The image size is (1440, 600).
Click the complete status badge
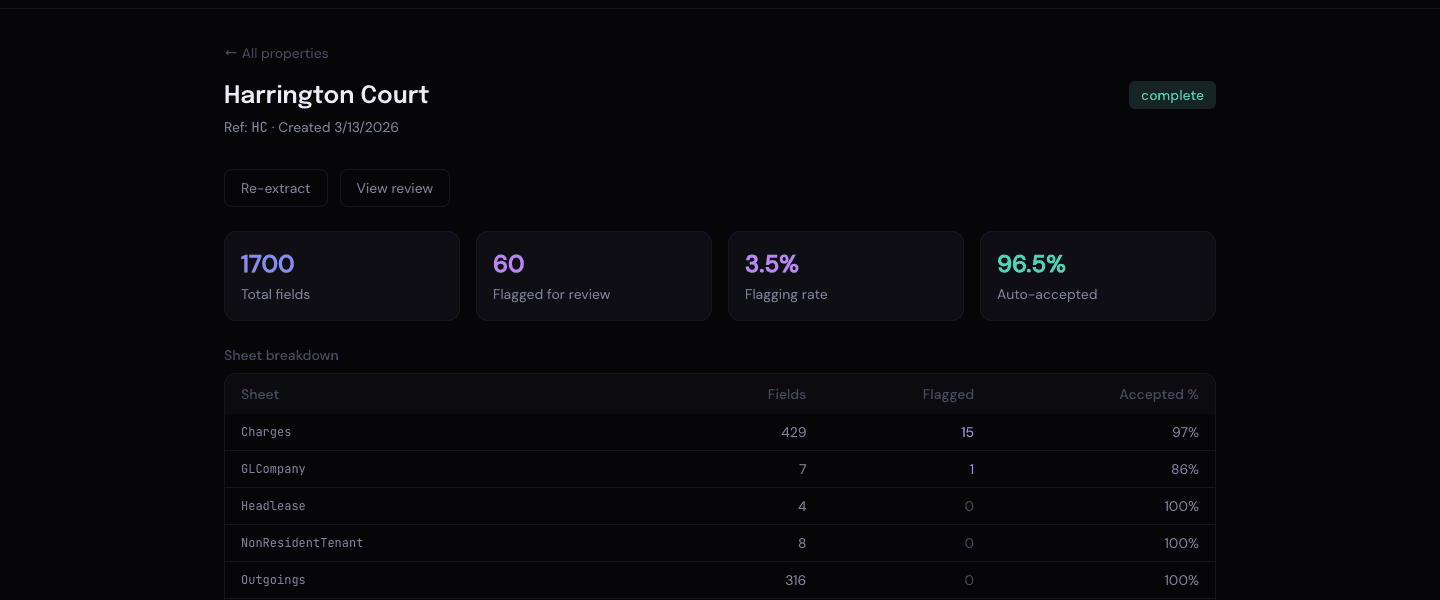(x=1172, y=95)
